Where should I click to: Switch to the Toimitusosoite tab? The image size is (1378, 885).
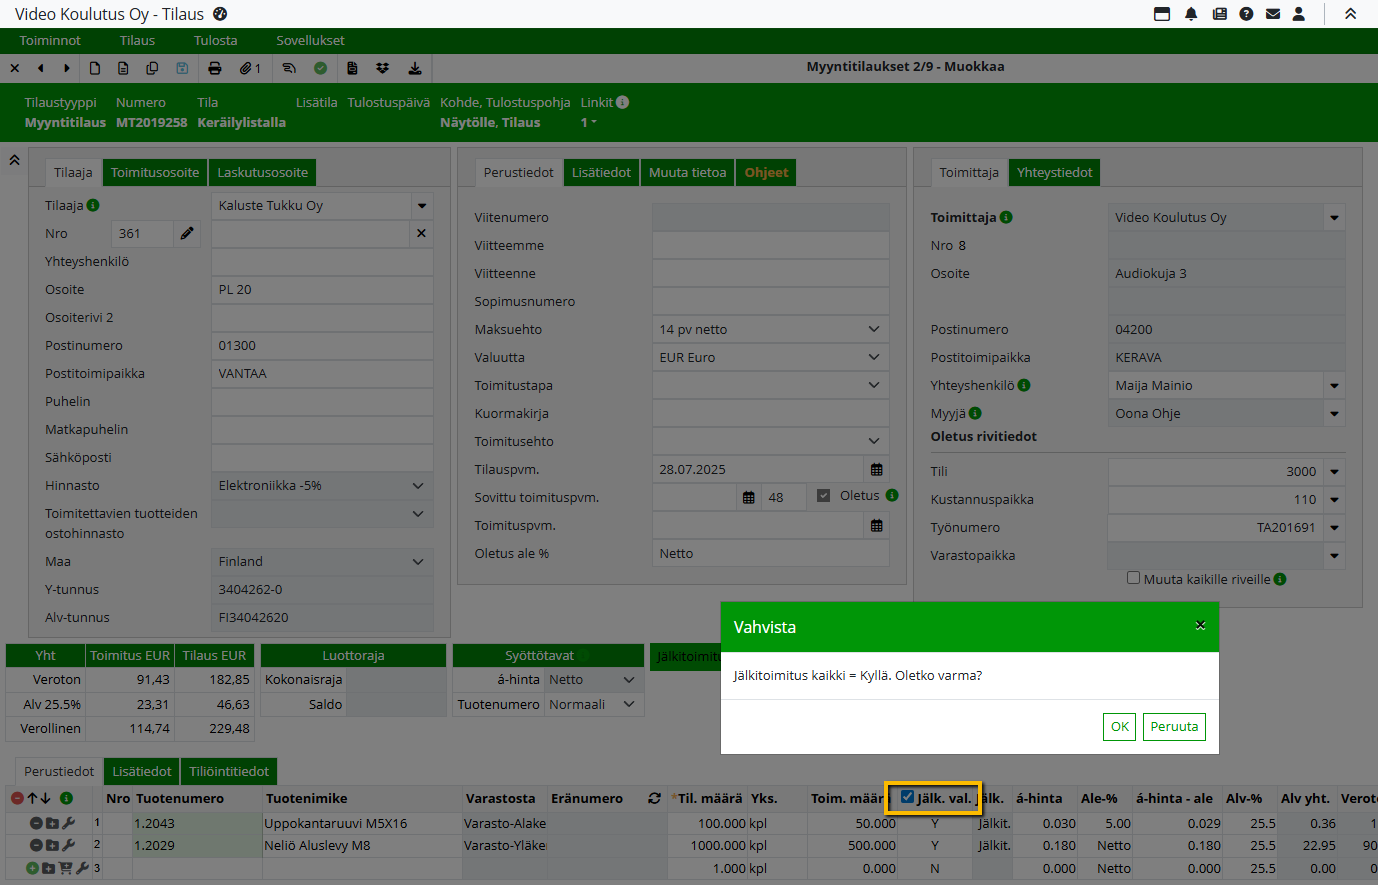pos(155,172)
